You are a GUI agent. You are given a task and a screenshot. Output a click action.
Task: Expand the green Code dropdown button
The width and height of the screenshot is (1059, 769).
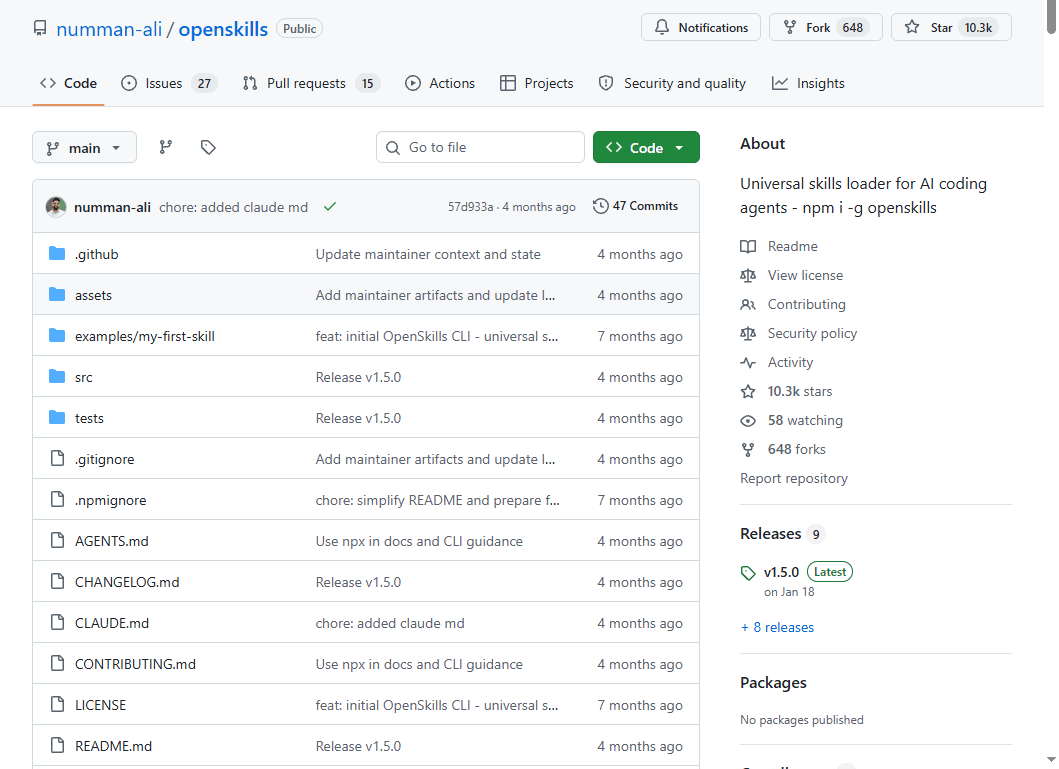(x=646, y=147)
